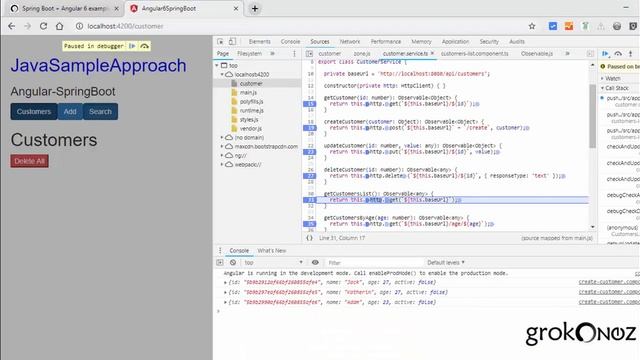Show the console sidebar icon

click(x=220, y=262)
